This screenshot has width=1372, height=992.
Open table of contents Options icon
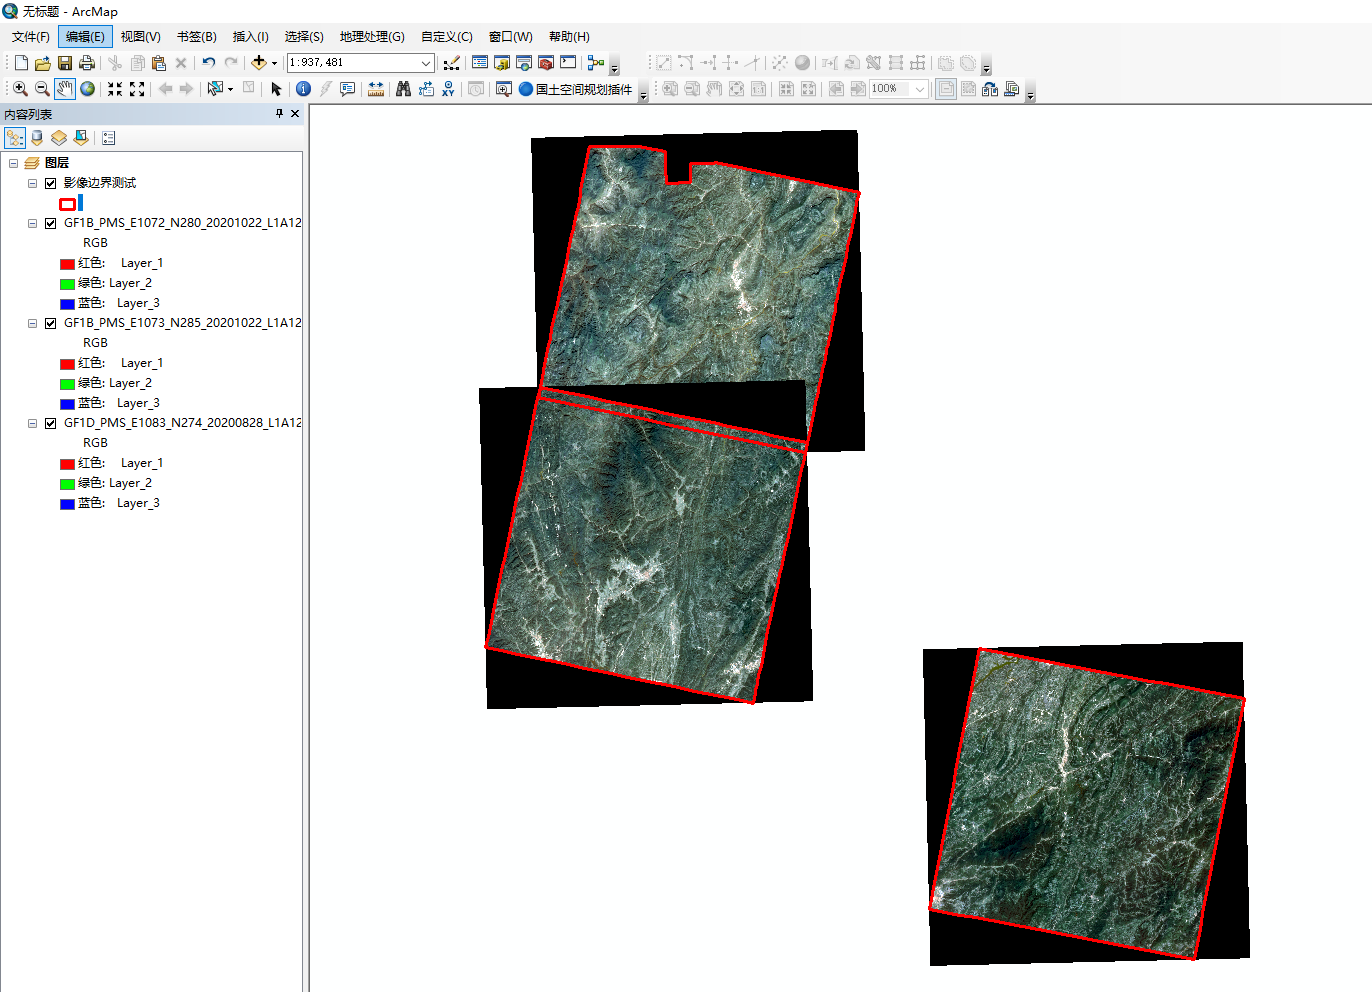pyautogui.click(x=109, y=138)
